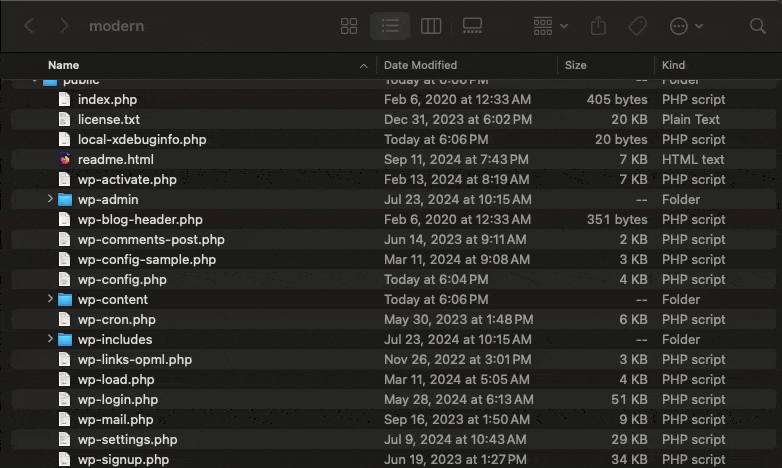Switch to column view

pos(431,26)
